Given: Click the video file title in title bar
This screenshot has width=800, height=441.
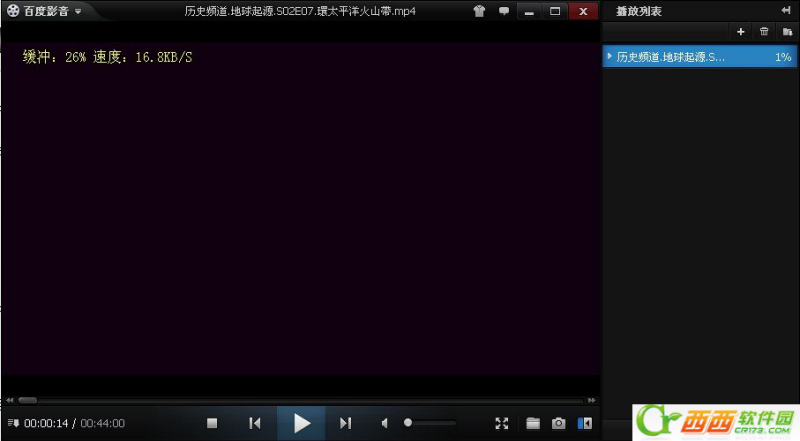Looking at the screenshot, I should (300, 11).
